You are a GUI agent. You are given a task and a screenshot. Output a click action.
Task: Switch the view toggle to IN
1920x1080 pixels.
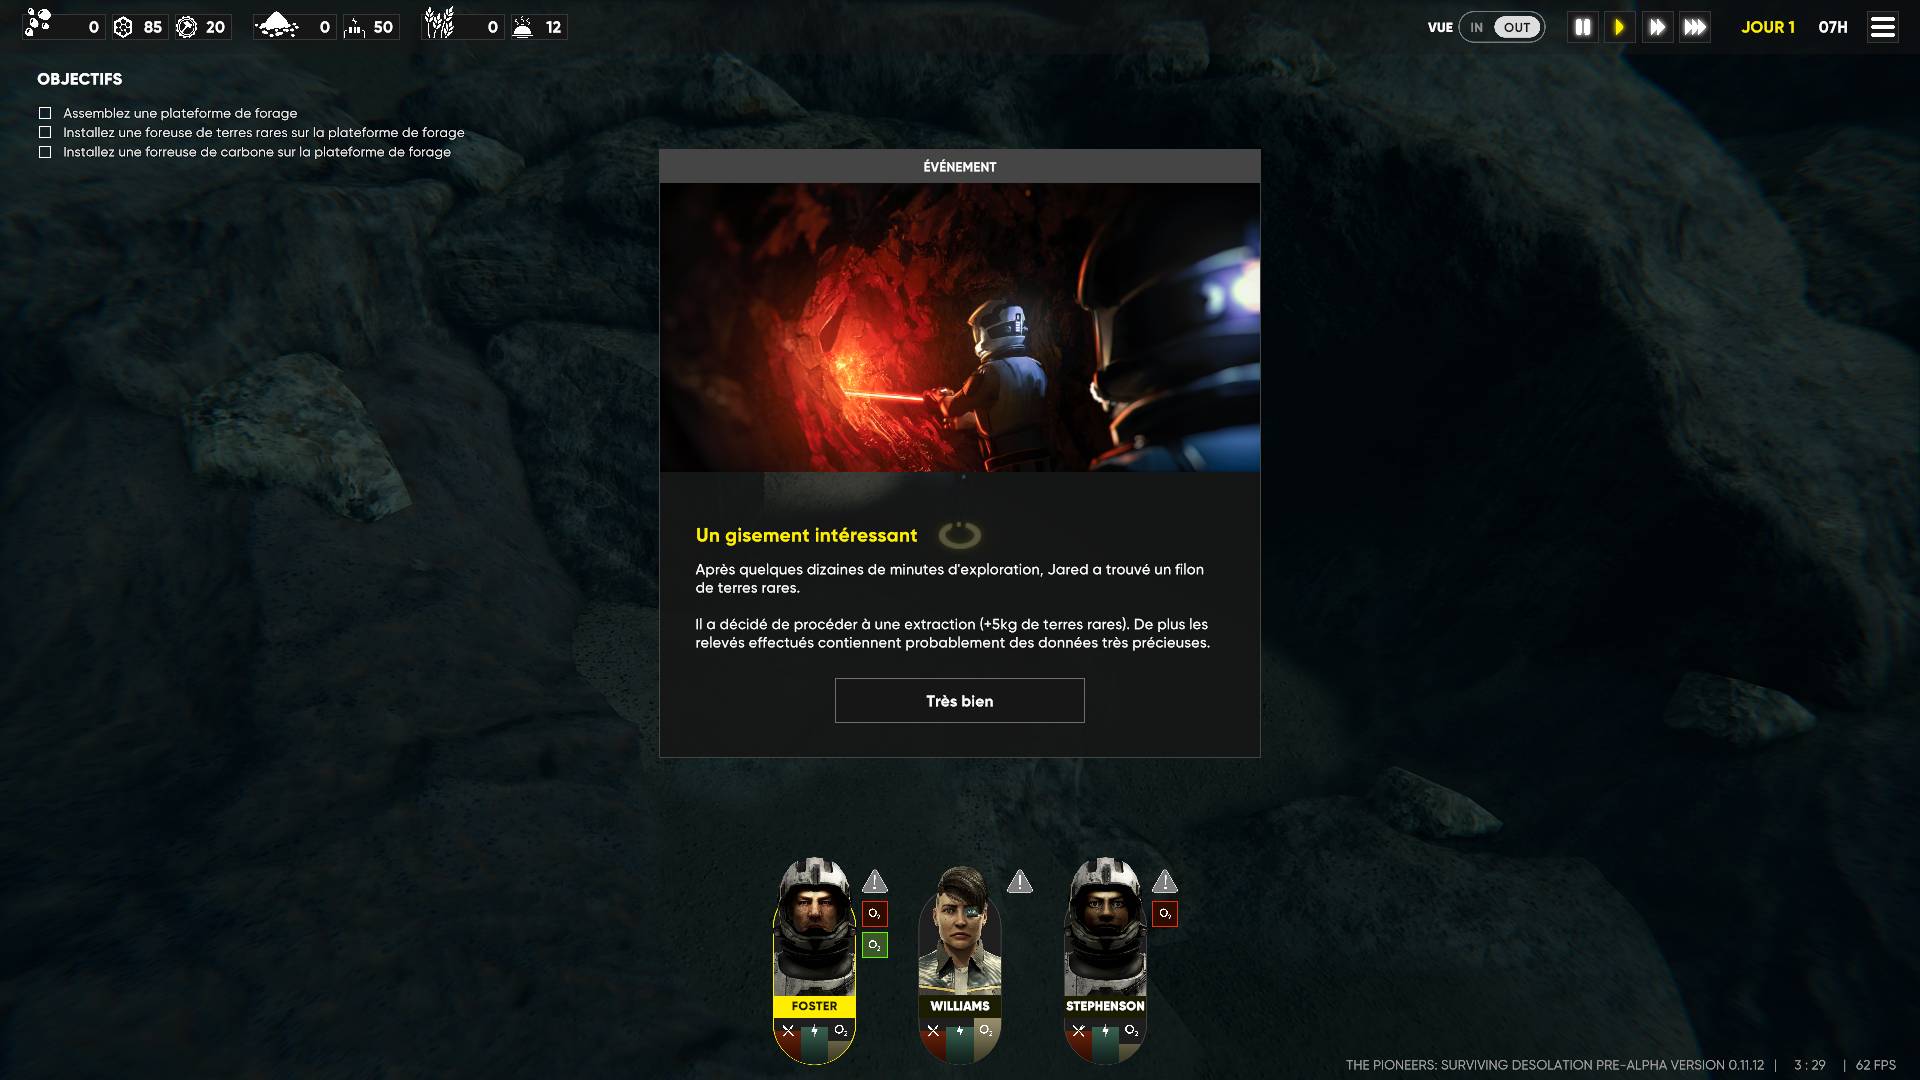pyautogui.click(x=1476, y=27)
